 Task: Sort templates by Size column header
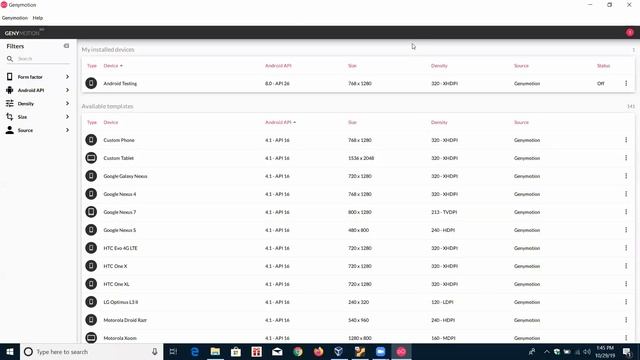(352, 122)
